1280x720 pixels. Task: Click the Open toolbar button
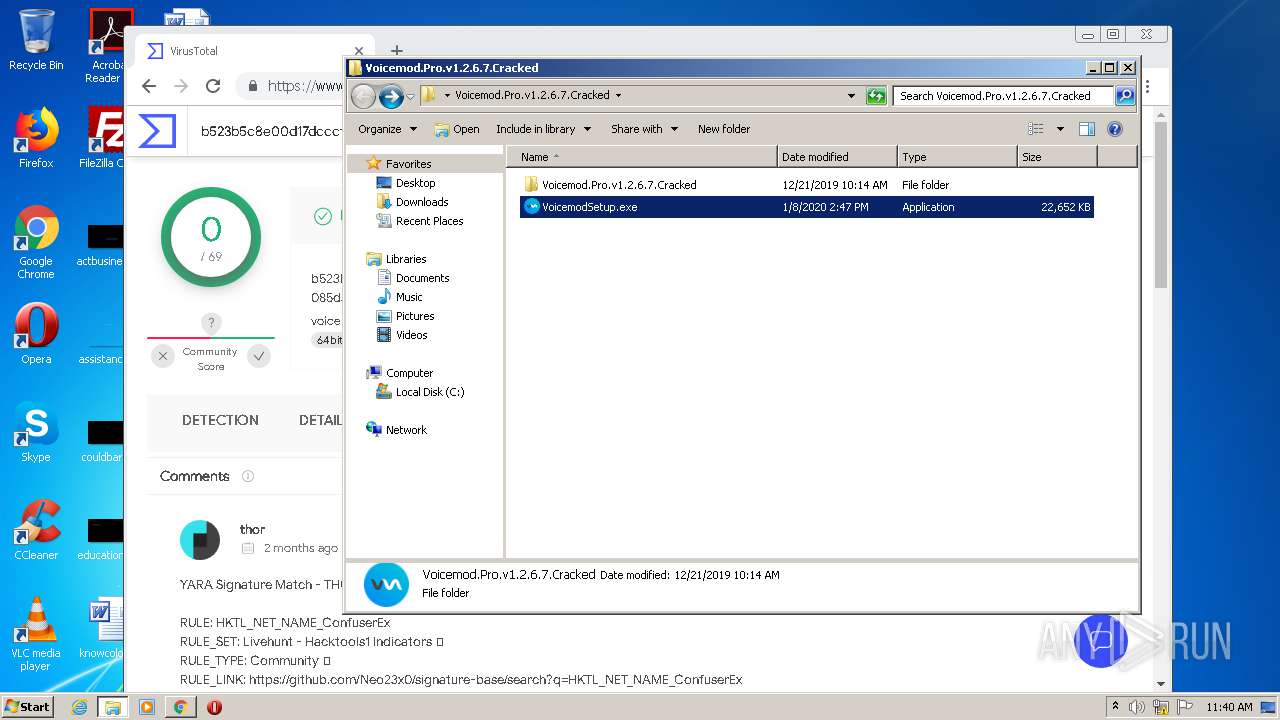click(457, 129)
